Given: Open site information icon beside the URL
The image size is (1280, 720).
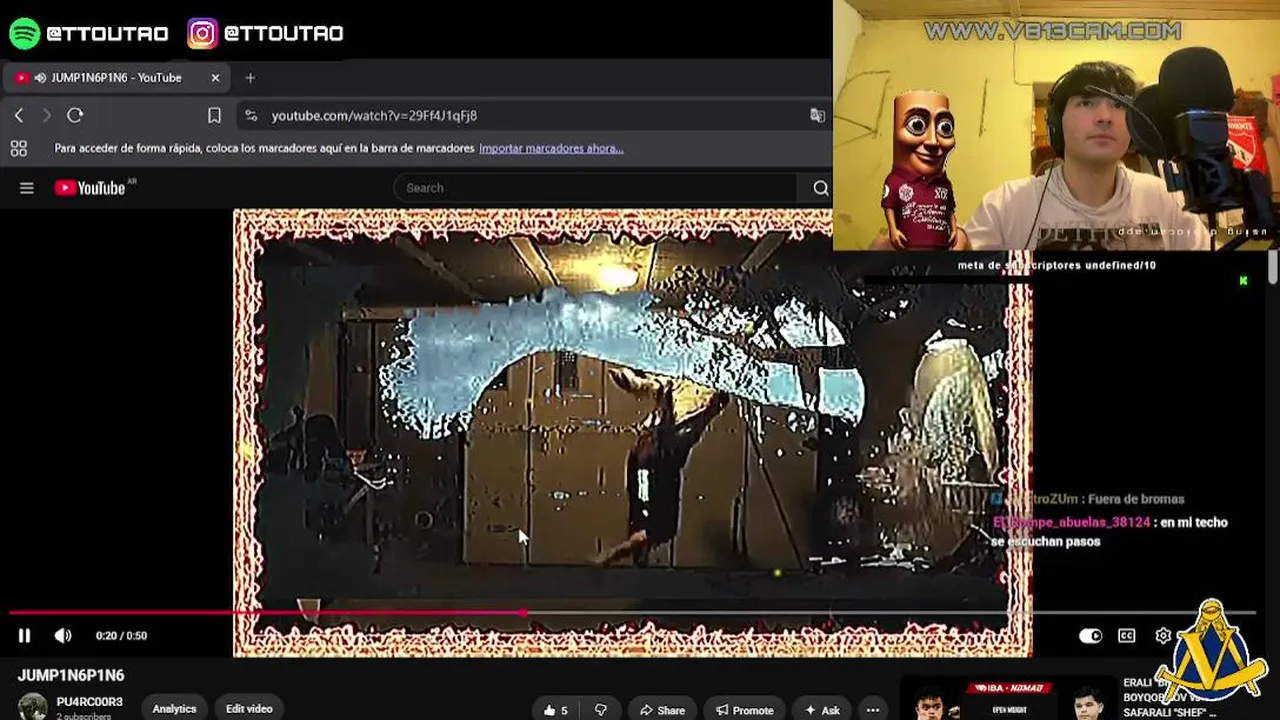Looking at the screenshot, I should click(251, 116).
